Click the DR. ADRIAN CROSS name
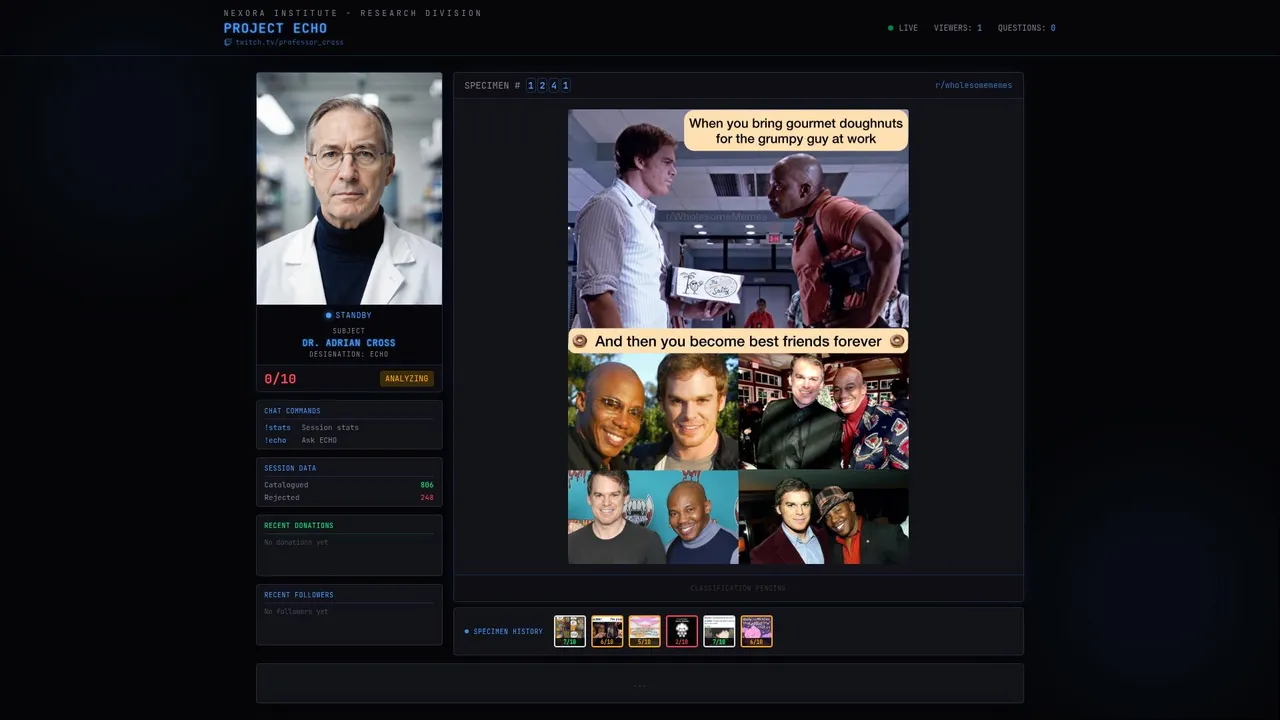The image size is (1280, 720). [x=349, y=343]
